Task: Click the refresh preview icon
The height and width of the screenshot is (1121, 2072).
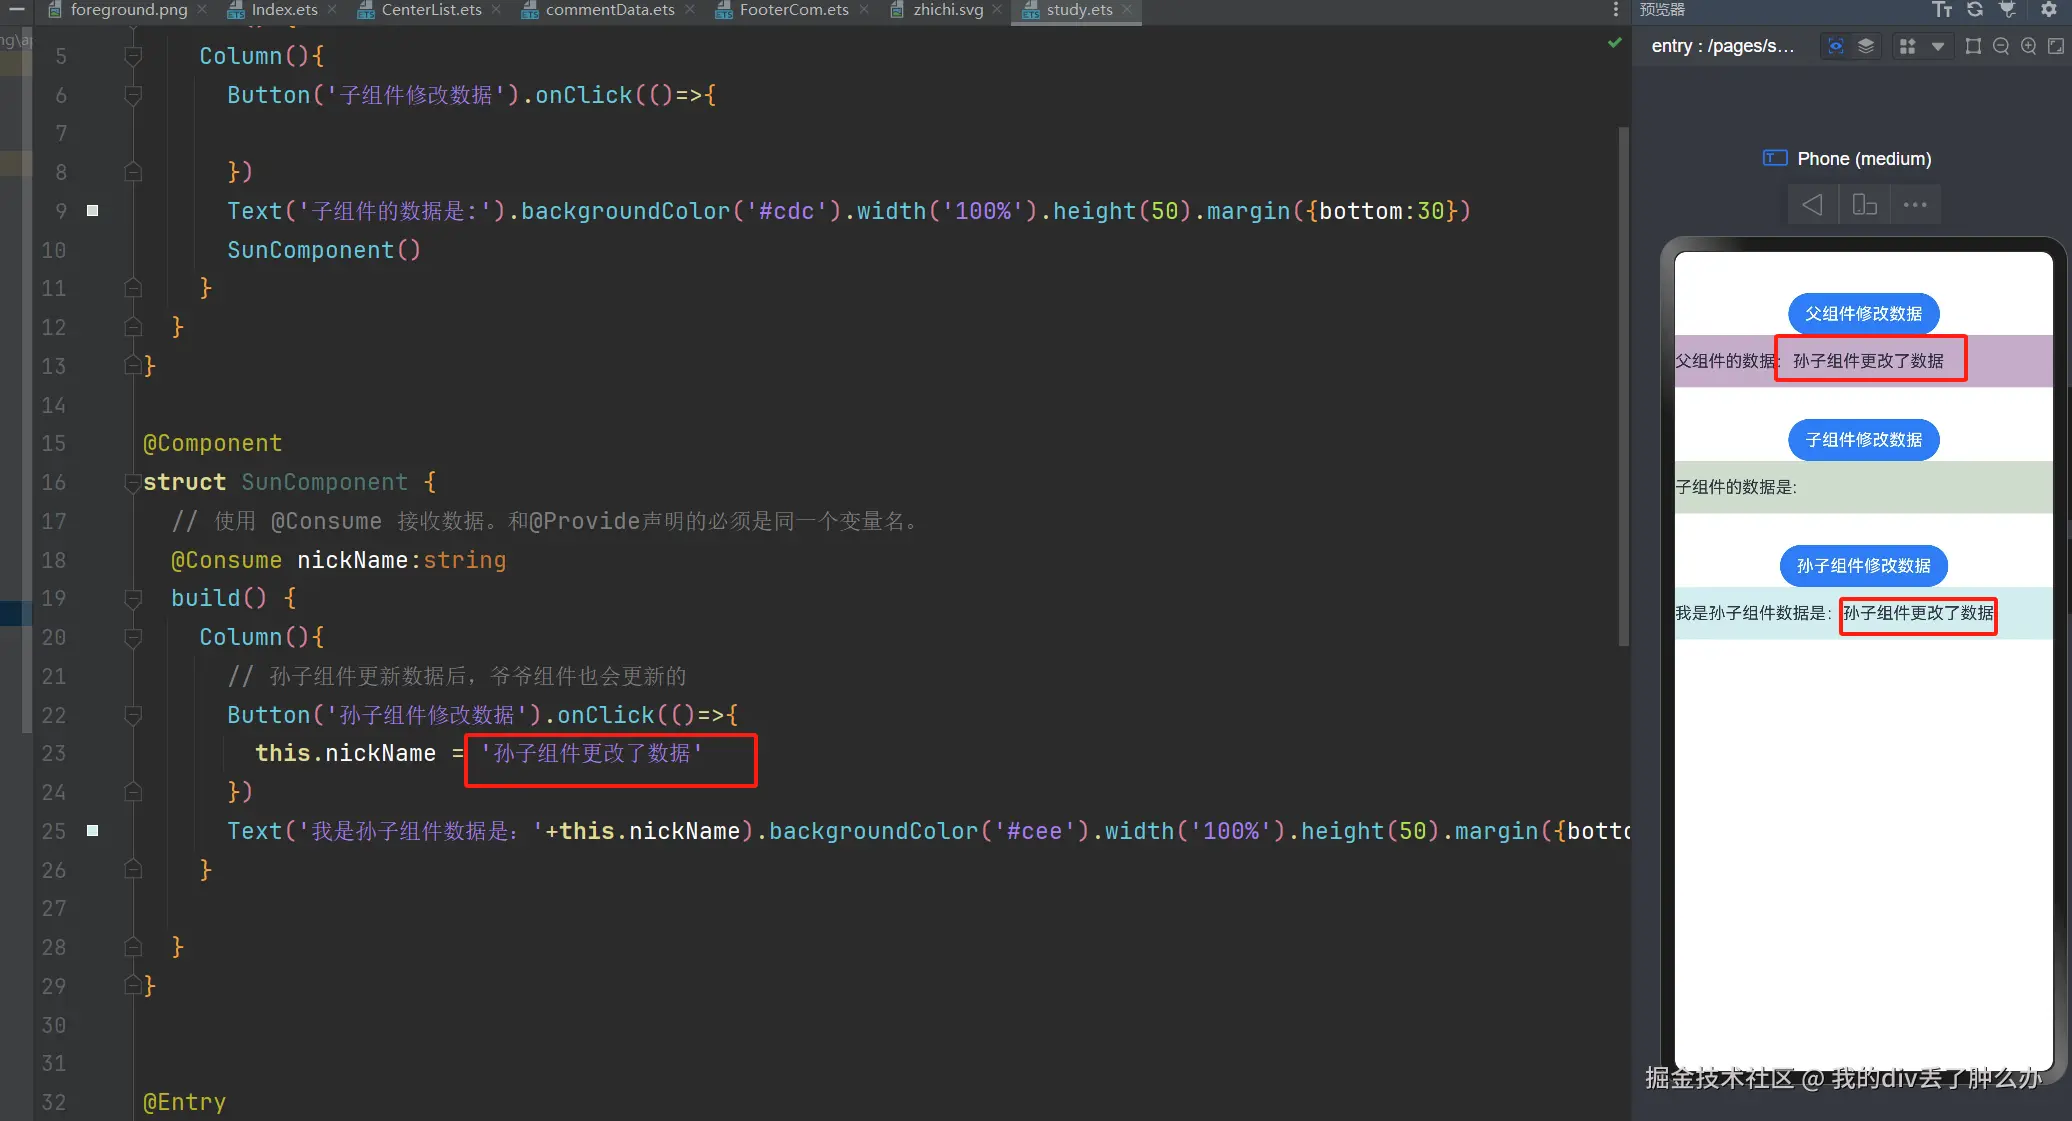Action: 1975,10
